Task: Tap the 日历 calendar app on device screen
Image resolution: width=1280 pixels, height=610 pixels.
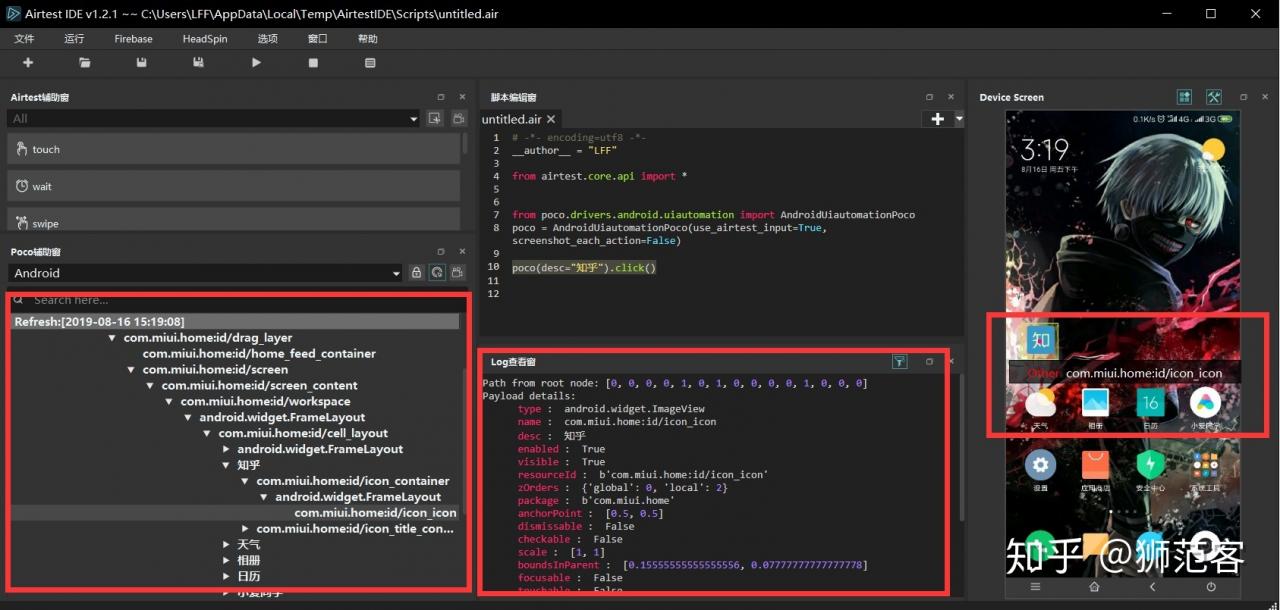Action: (x=1150, y=403)
